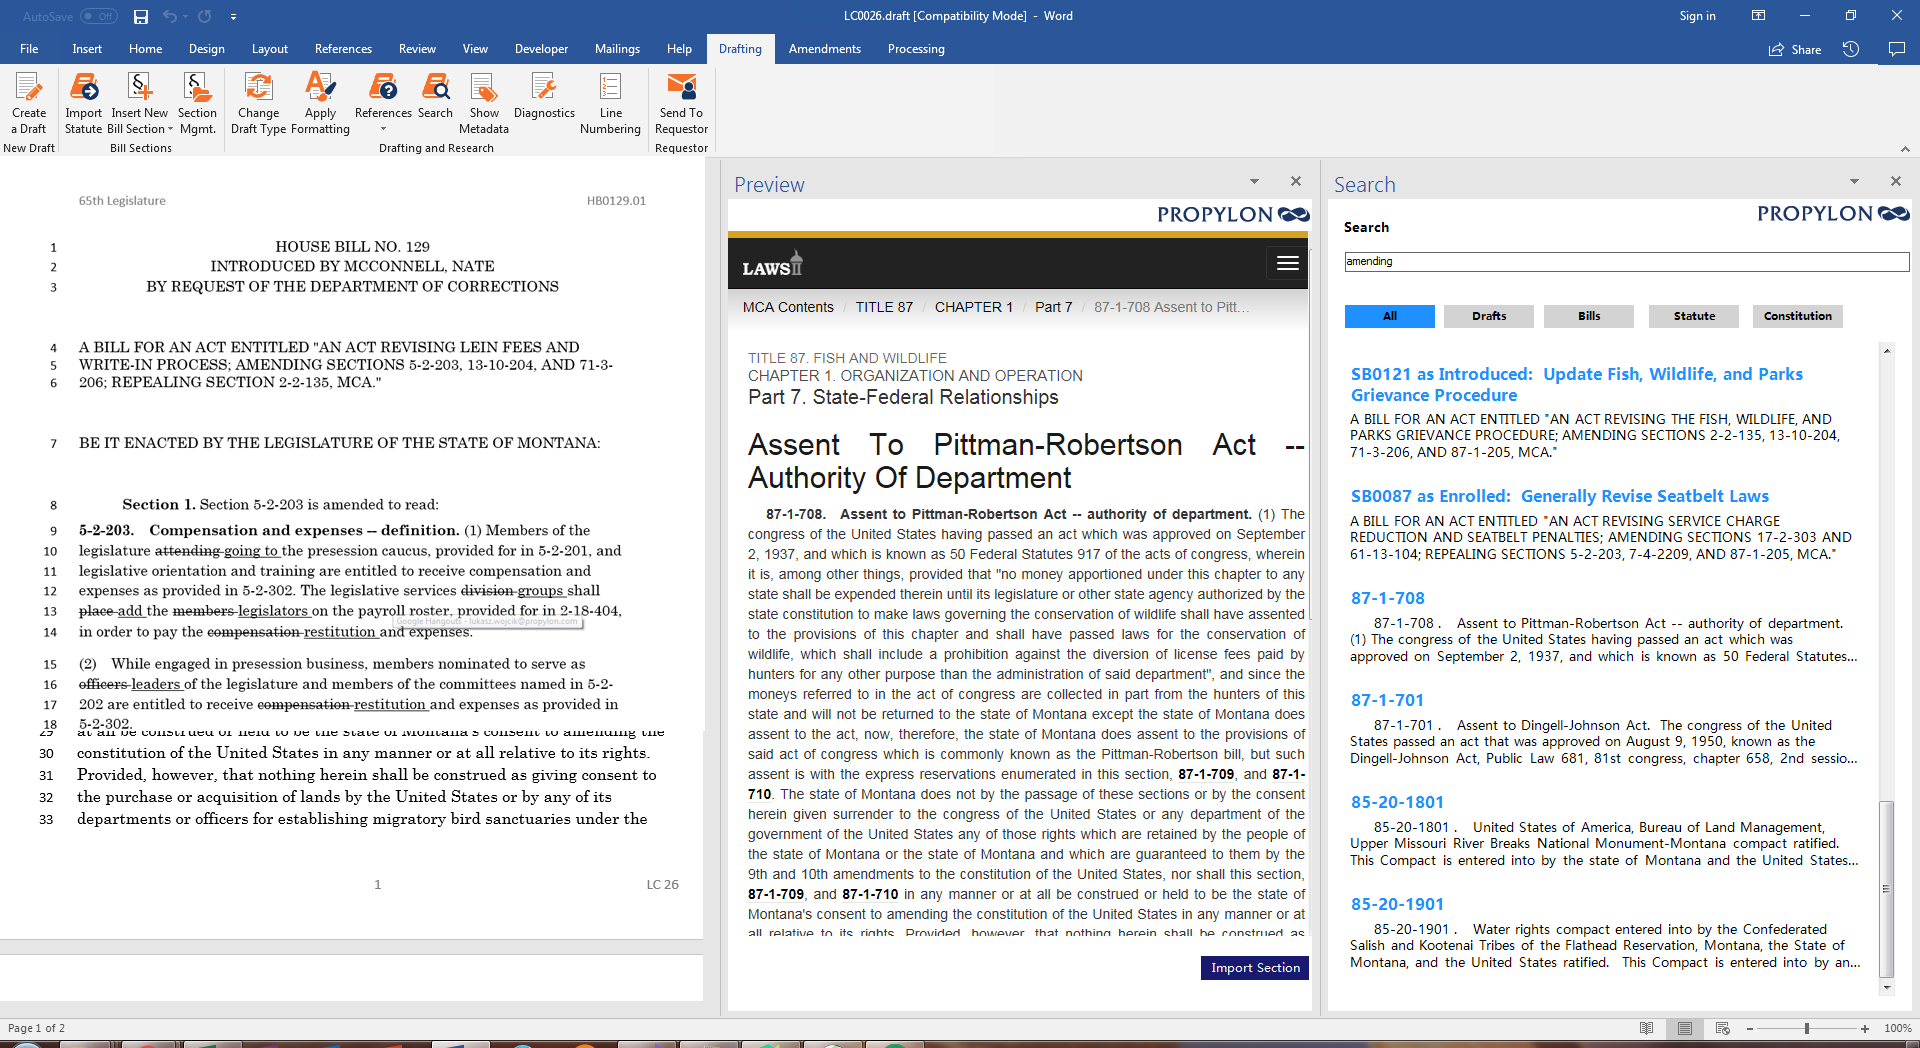Open the LAWS hamburger menu

(x=1287, y=263)
